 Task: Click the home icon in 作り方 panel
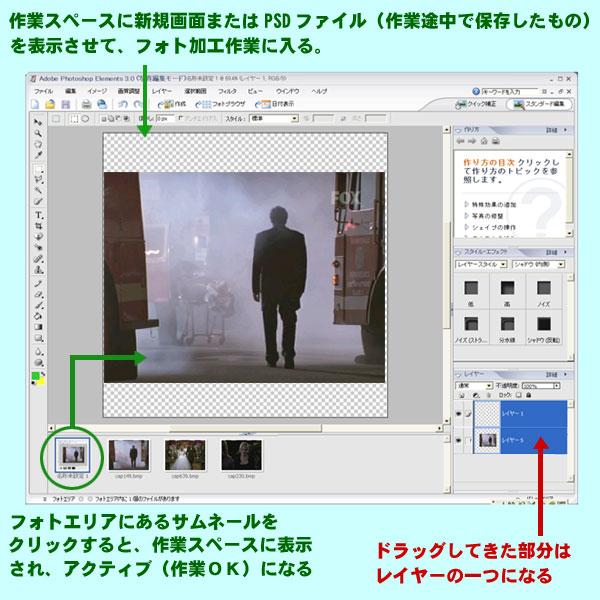tap(484, 141)
